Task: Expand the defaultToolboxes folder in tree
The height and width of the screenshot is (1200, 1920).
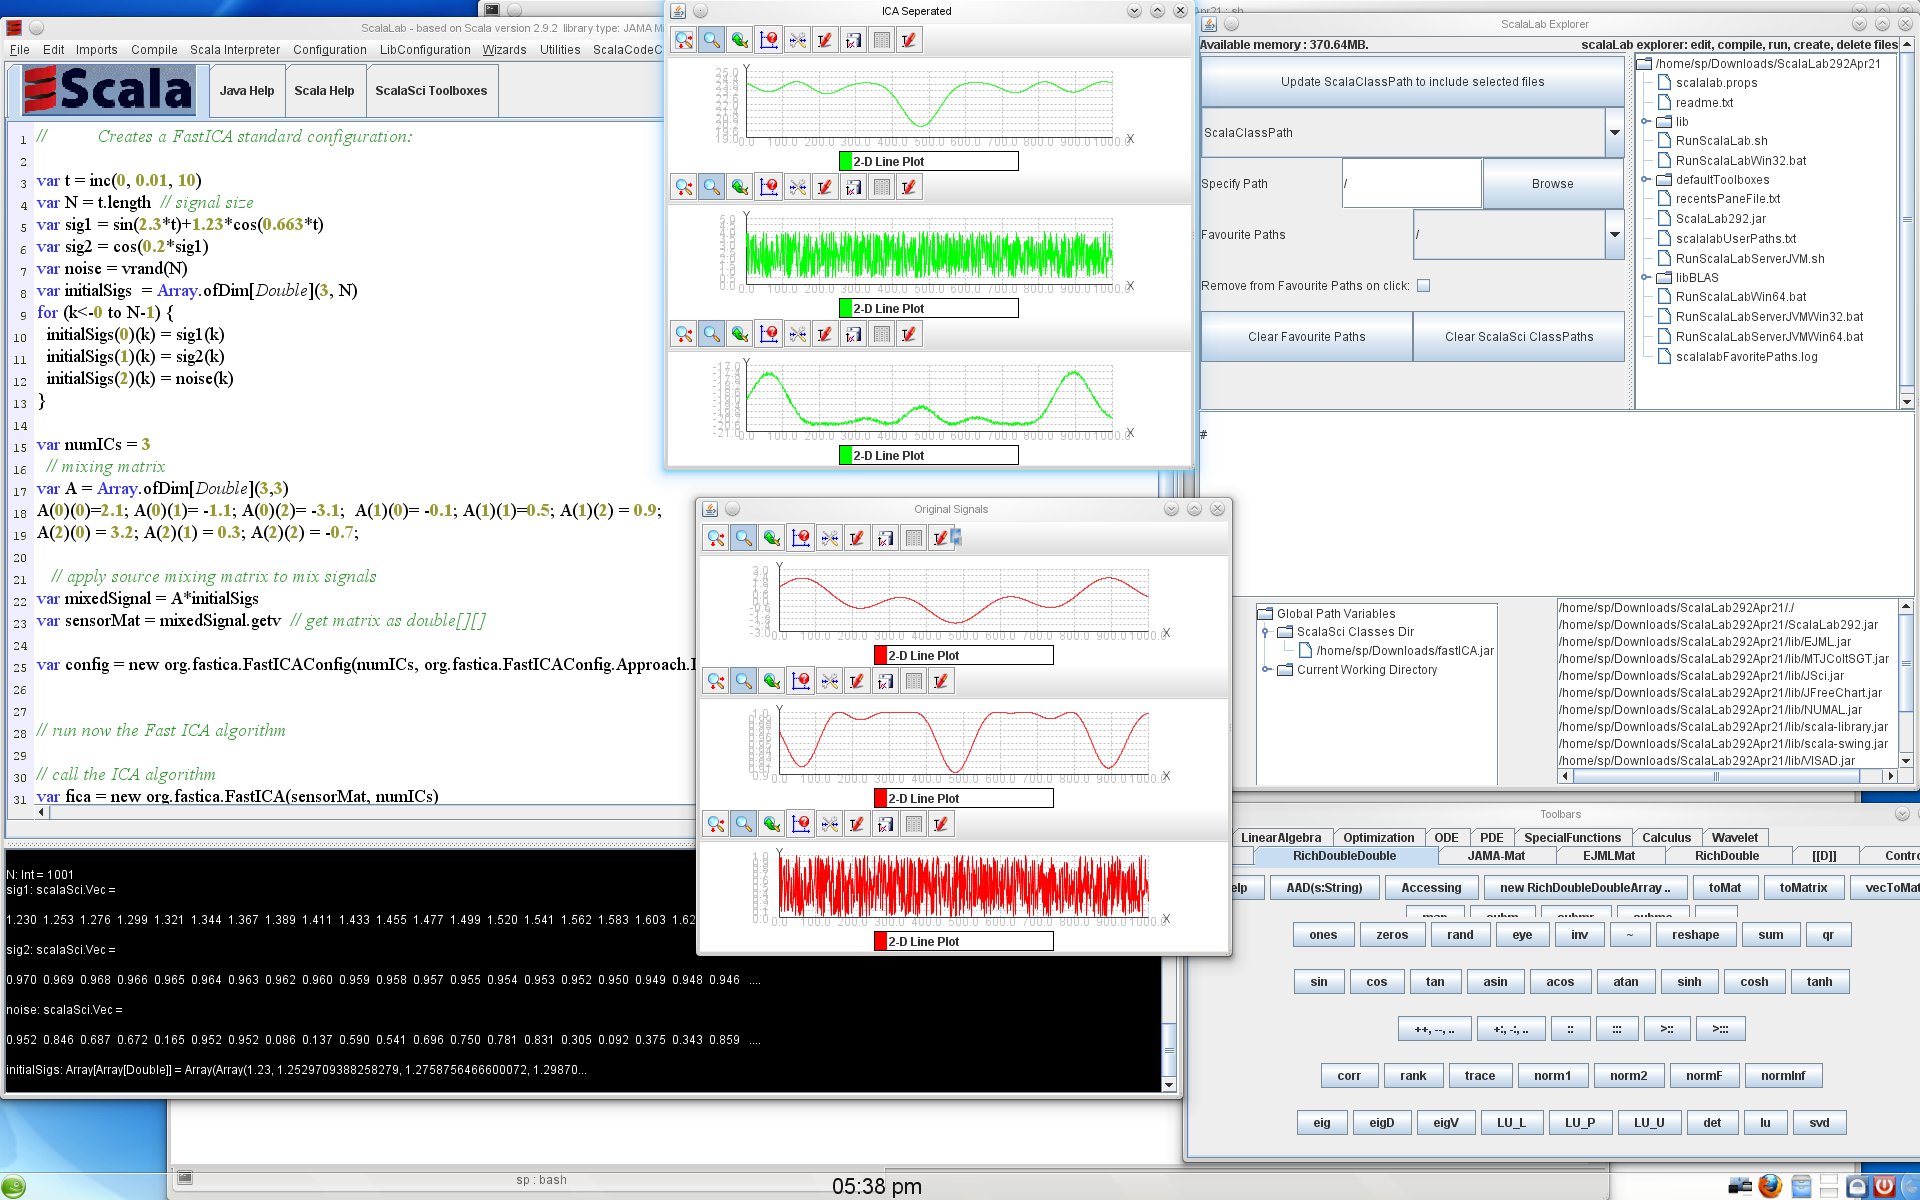Action: (1645, 180)
